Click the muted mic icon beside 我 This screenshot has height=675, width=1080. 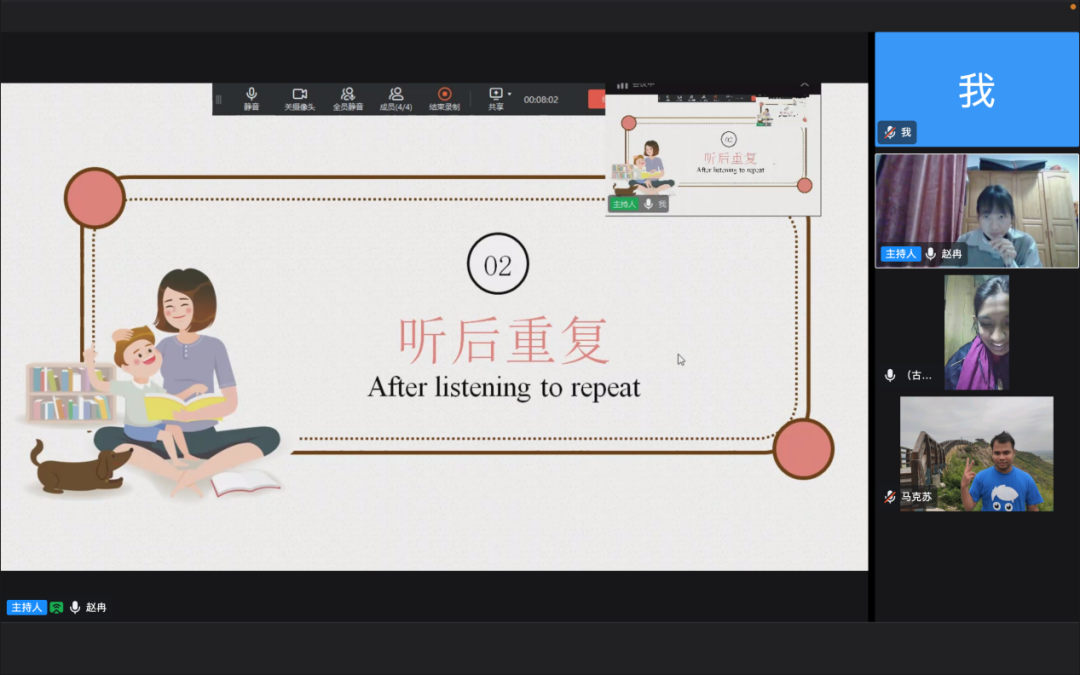[x=889, y=132]
